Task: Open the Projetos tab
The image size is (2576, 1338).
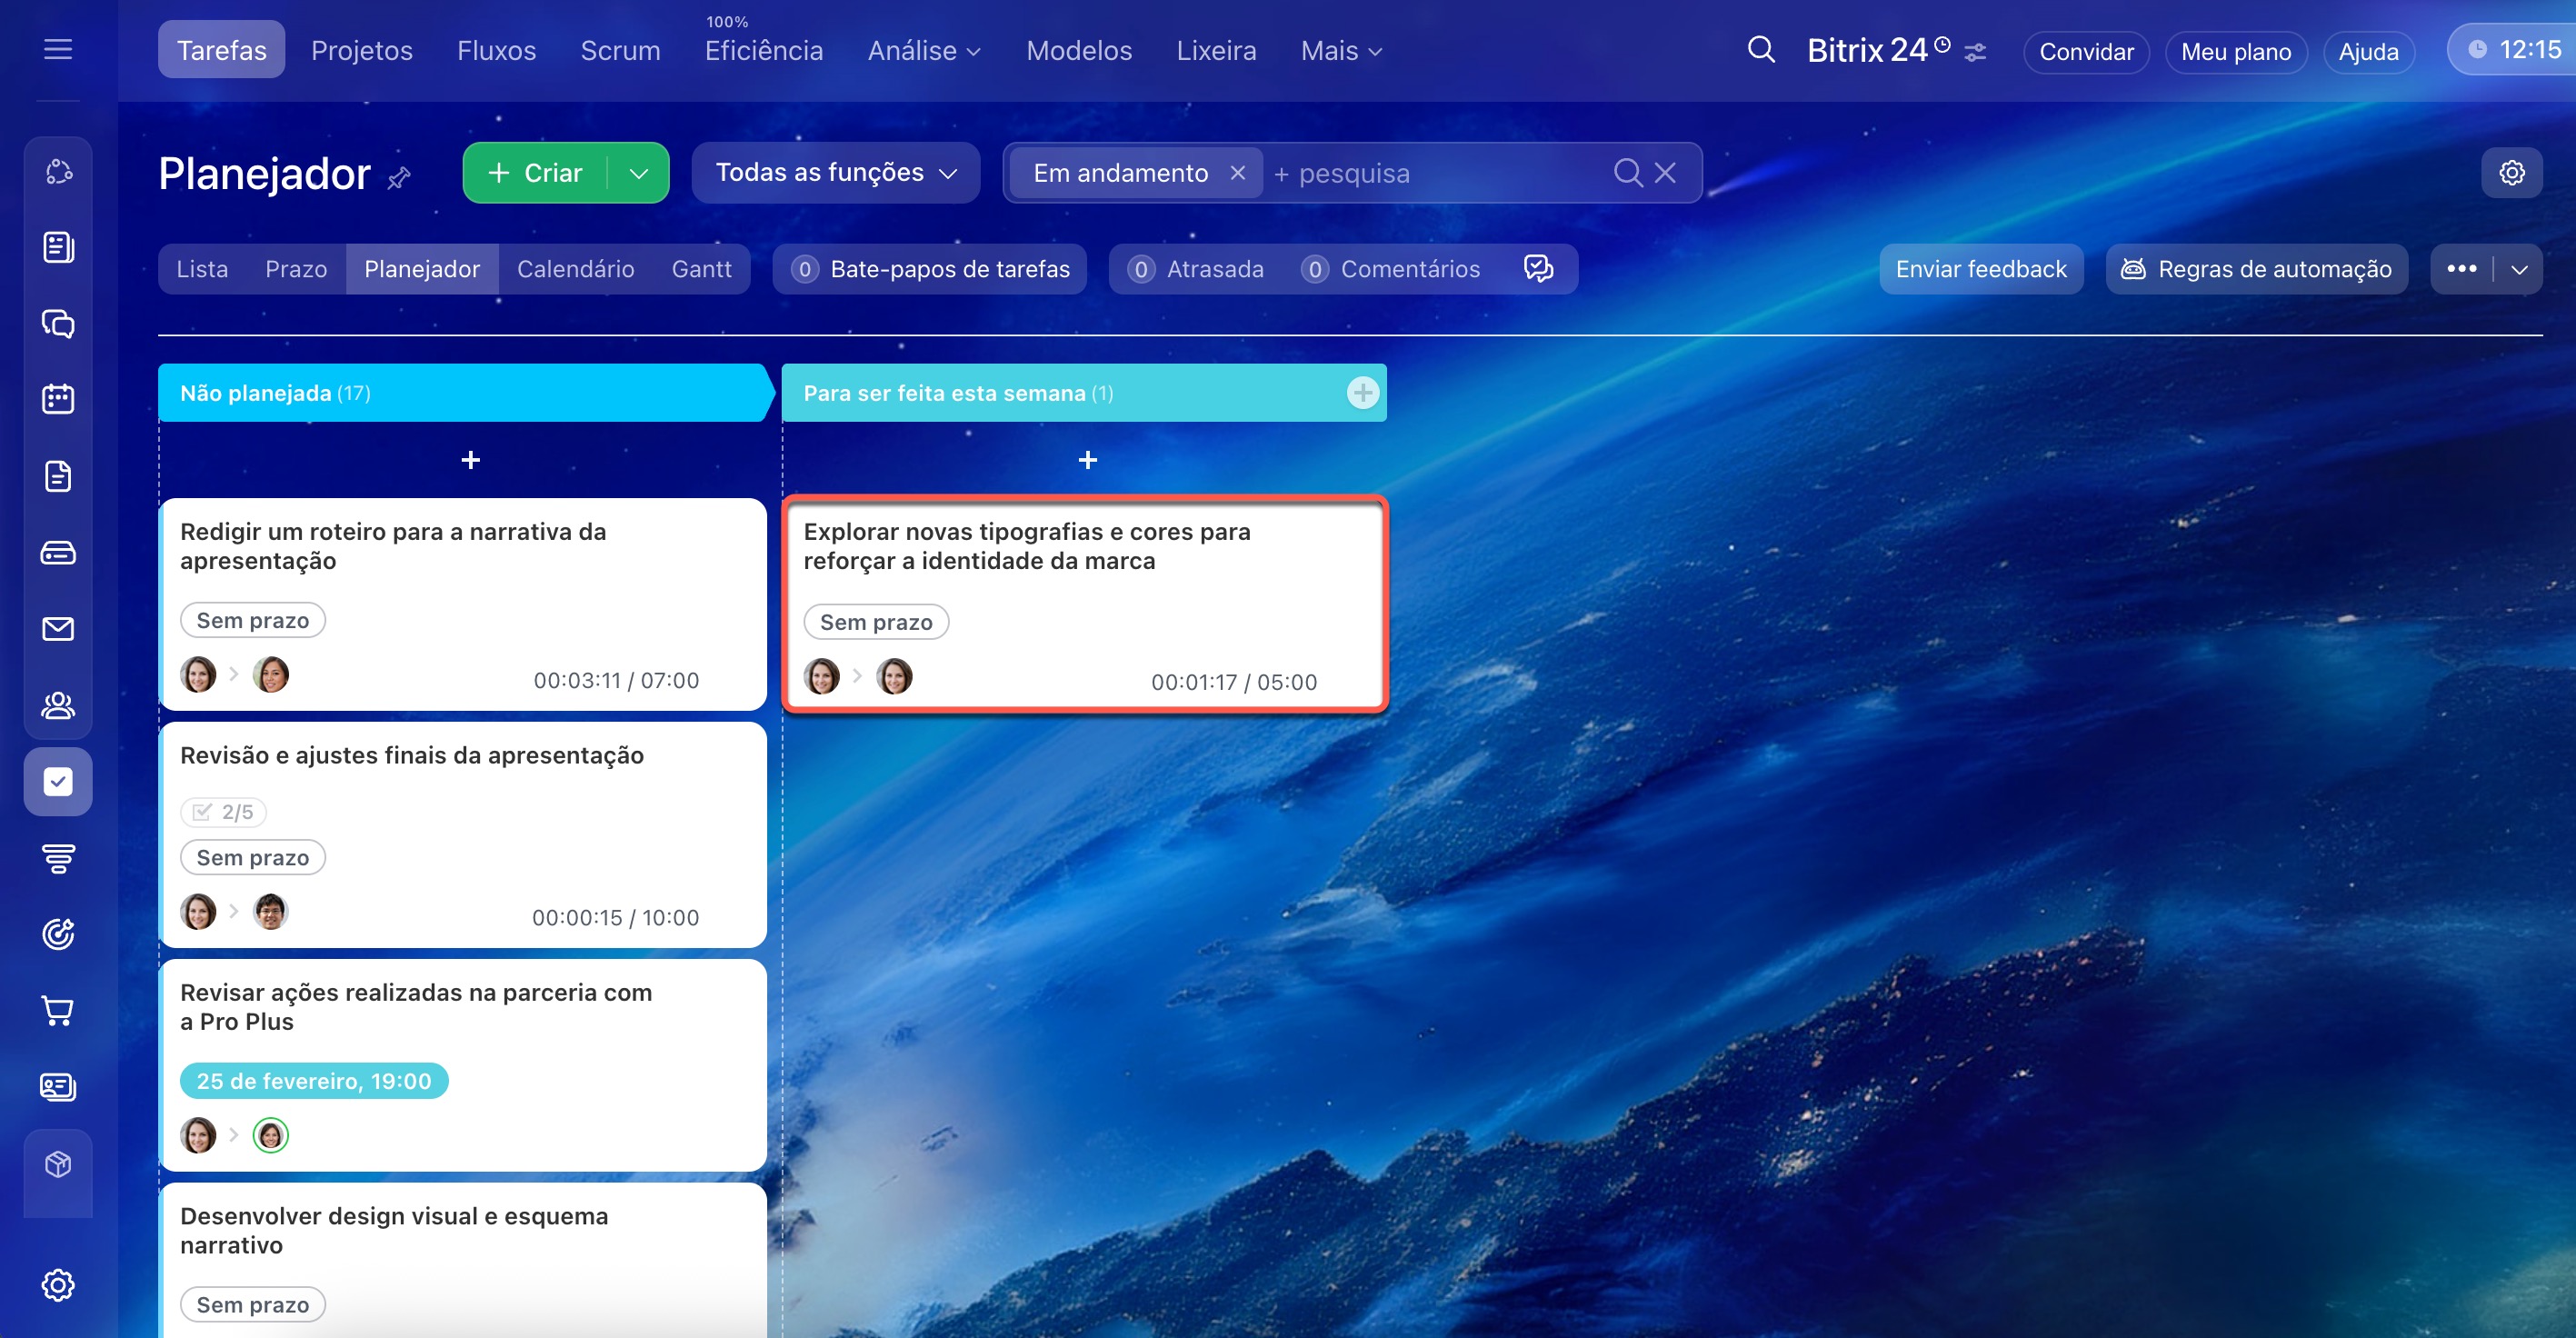Action: click(x=361, y=51)
